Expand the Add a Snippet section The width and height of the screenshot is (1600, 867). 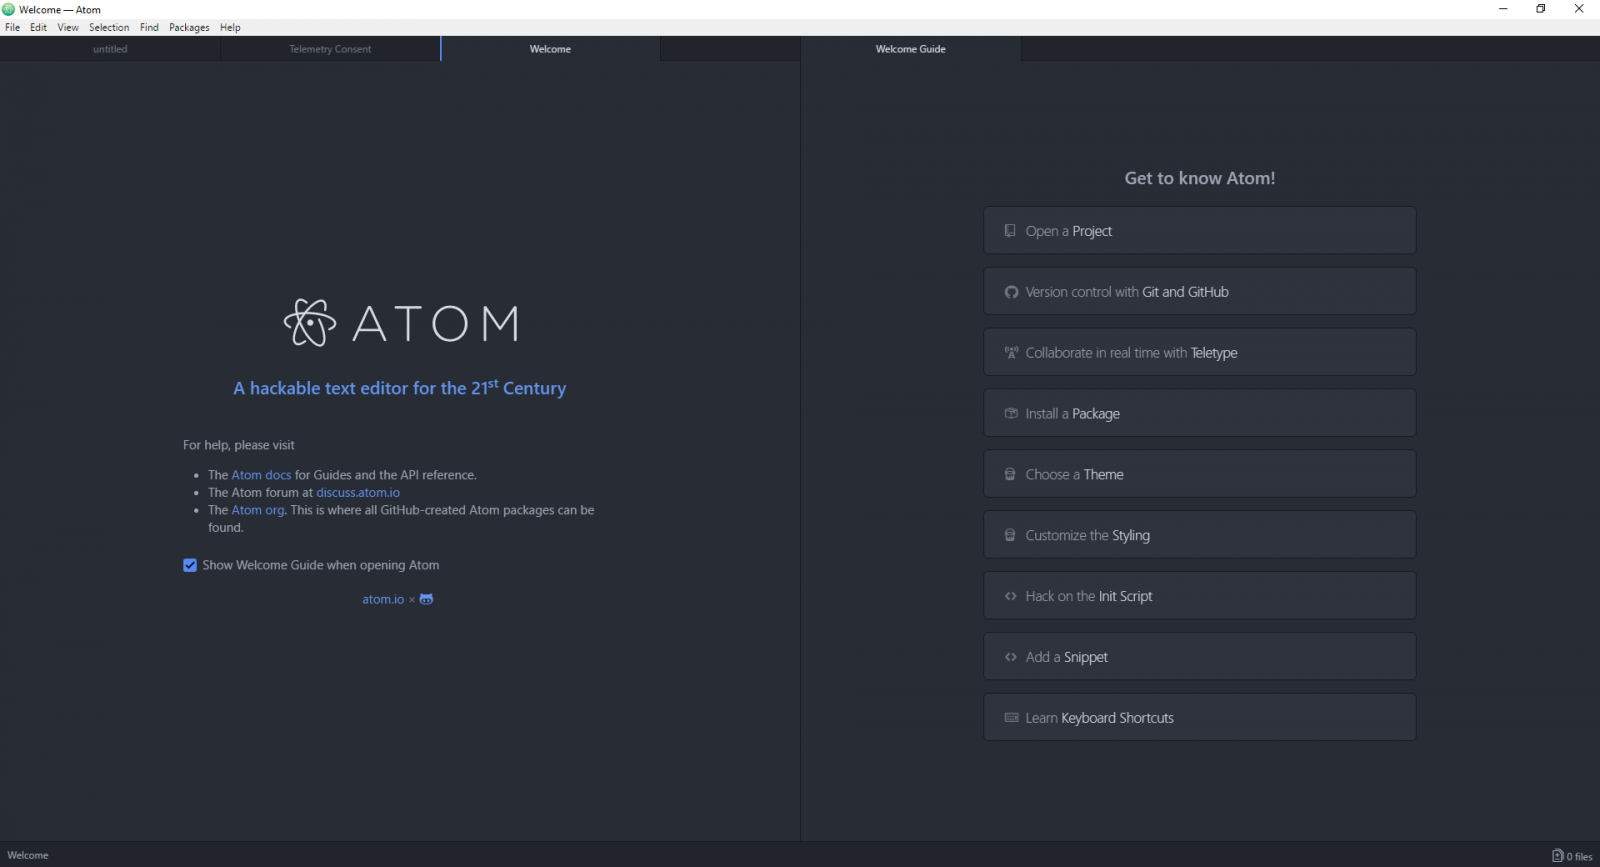1199,657
